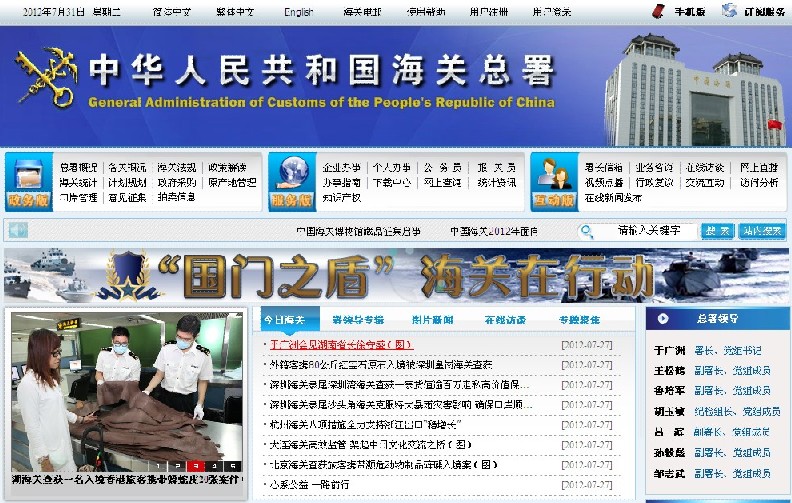Select slideshow page number 2
The image size is (792, 503).
[x=177, y=466]
